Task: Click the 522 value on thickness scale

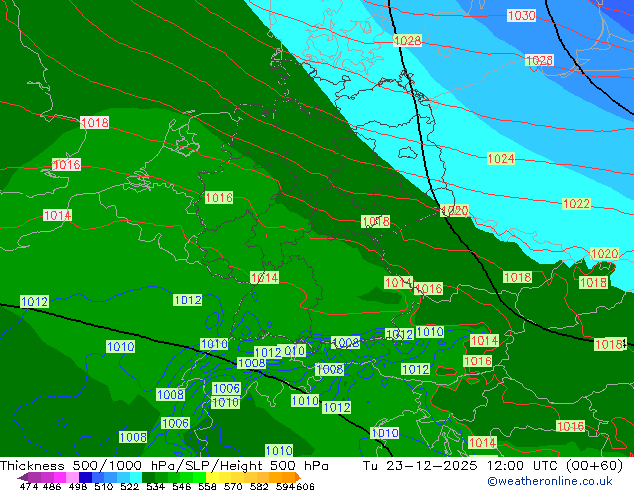Action: click(x=129, y=486)
